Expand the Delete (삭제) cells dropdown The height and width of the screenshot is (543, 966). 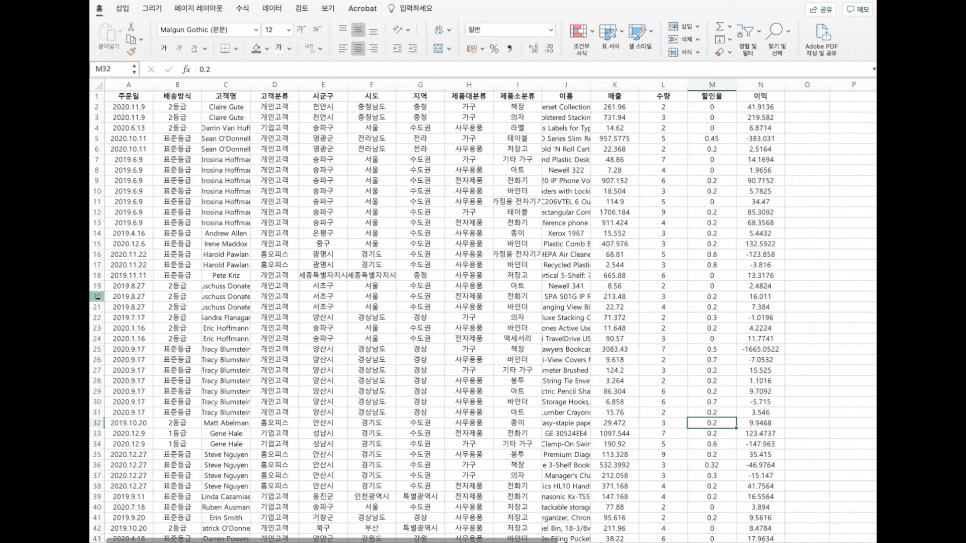[x=697, y=39]
